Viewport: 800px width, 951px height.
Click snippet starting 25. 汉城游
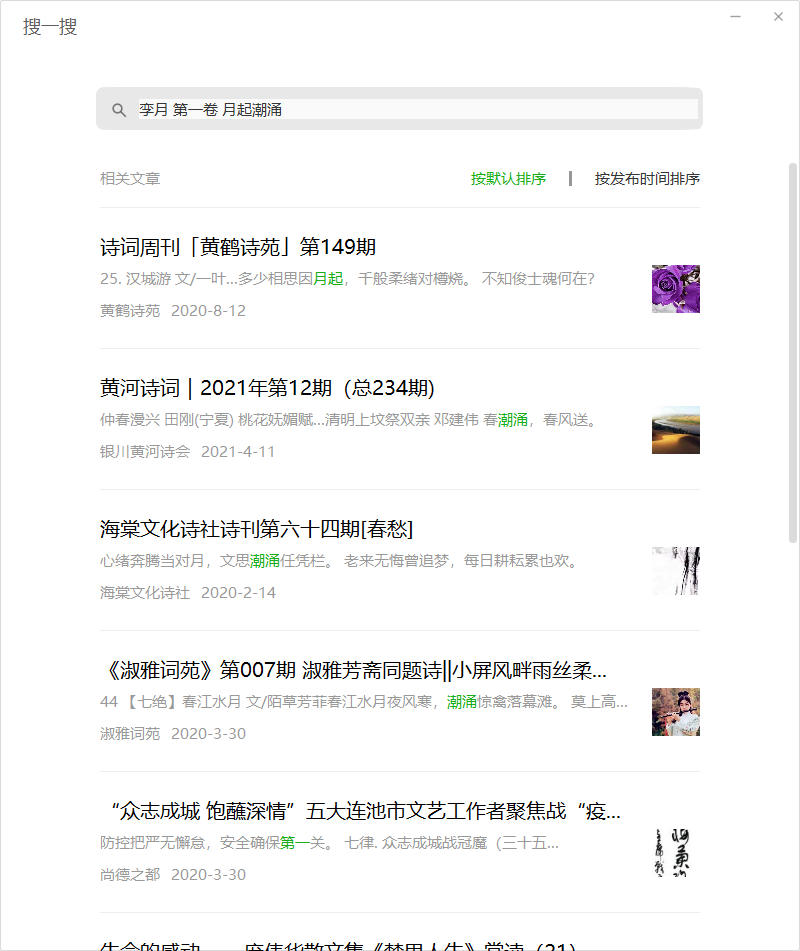[348, 279]
